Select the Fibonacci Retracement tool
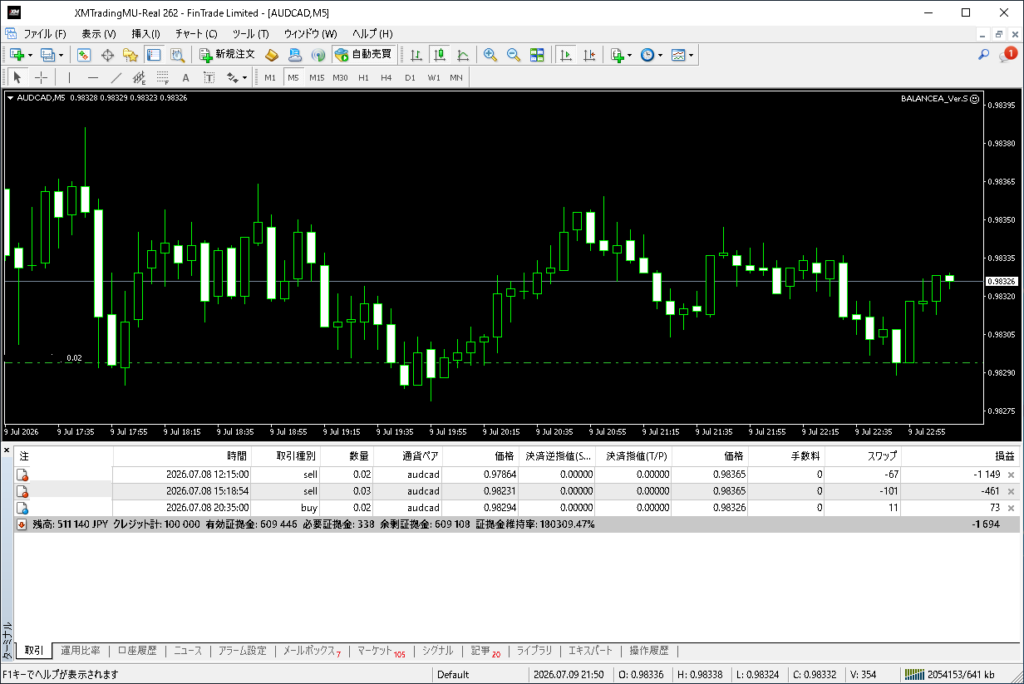Screen dimensions: 1024x684 pos(163,78)
